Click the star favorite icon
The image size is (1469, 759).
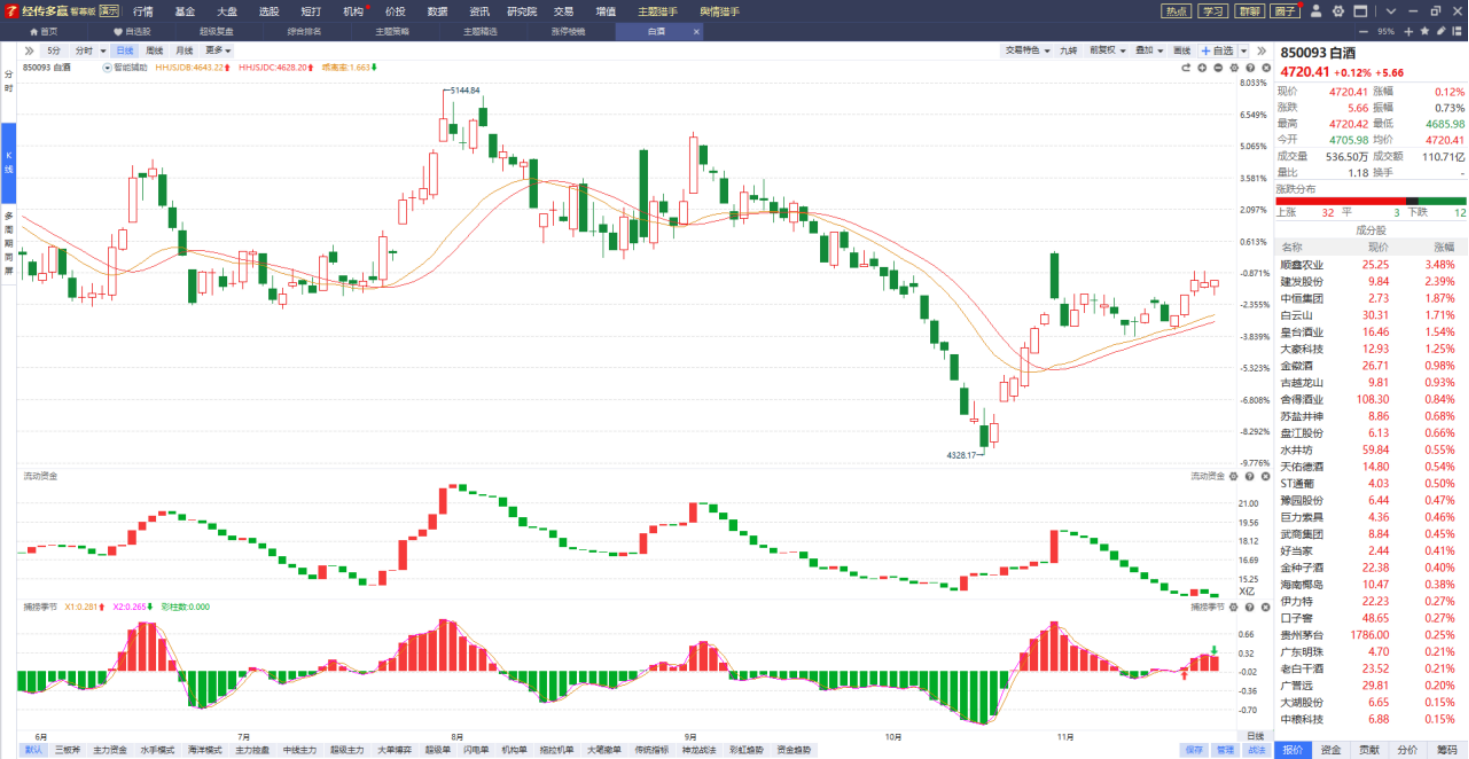(x=1425, y=31)
